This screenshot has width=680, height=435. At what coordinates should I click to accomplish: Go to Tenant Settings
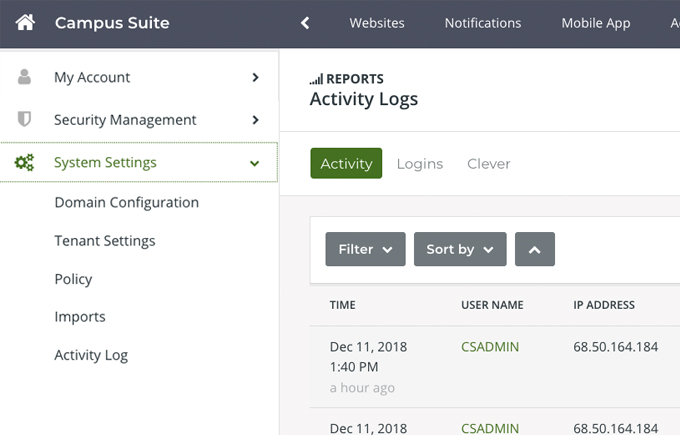105,241
